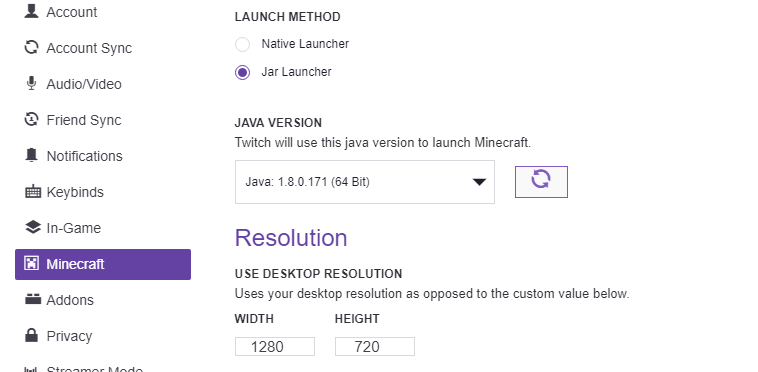This screenshot has width=758, height=372.
Task: Click the Height resolution field showing 720
Action: (x=375, y=346)
